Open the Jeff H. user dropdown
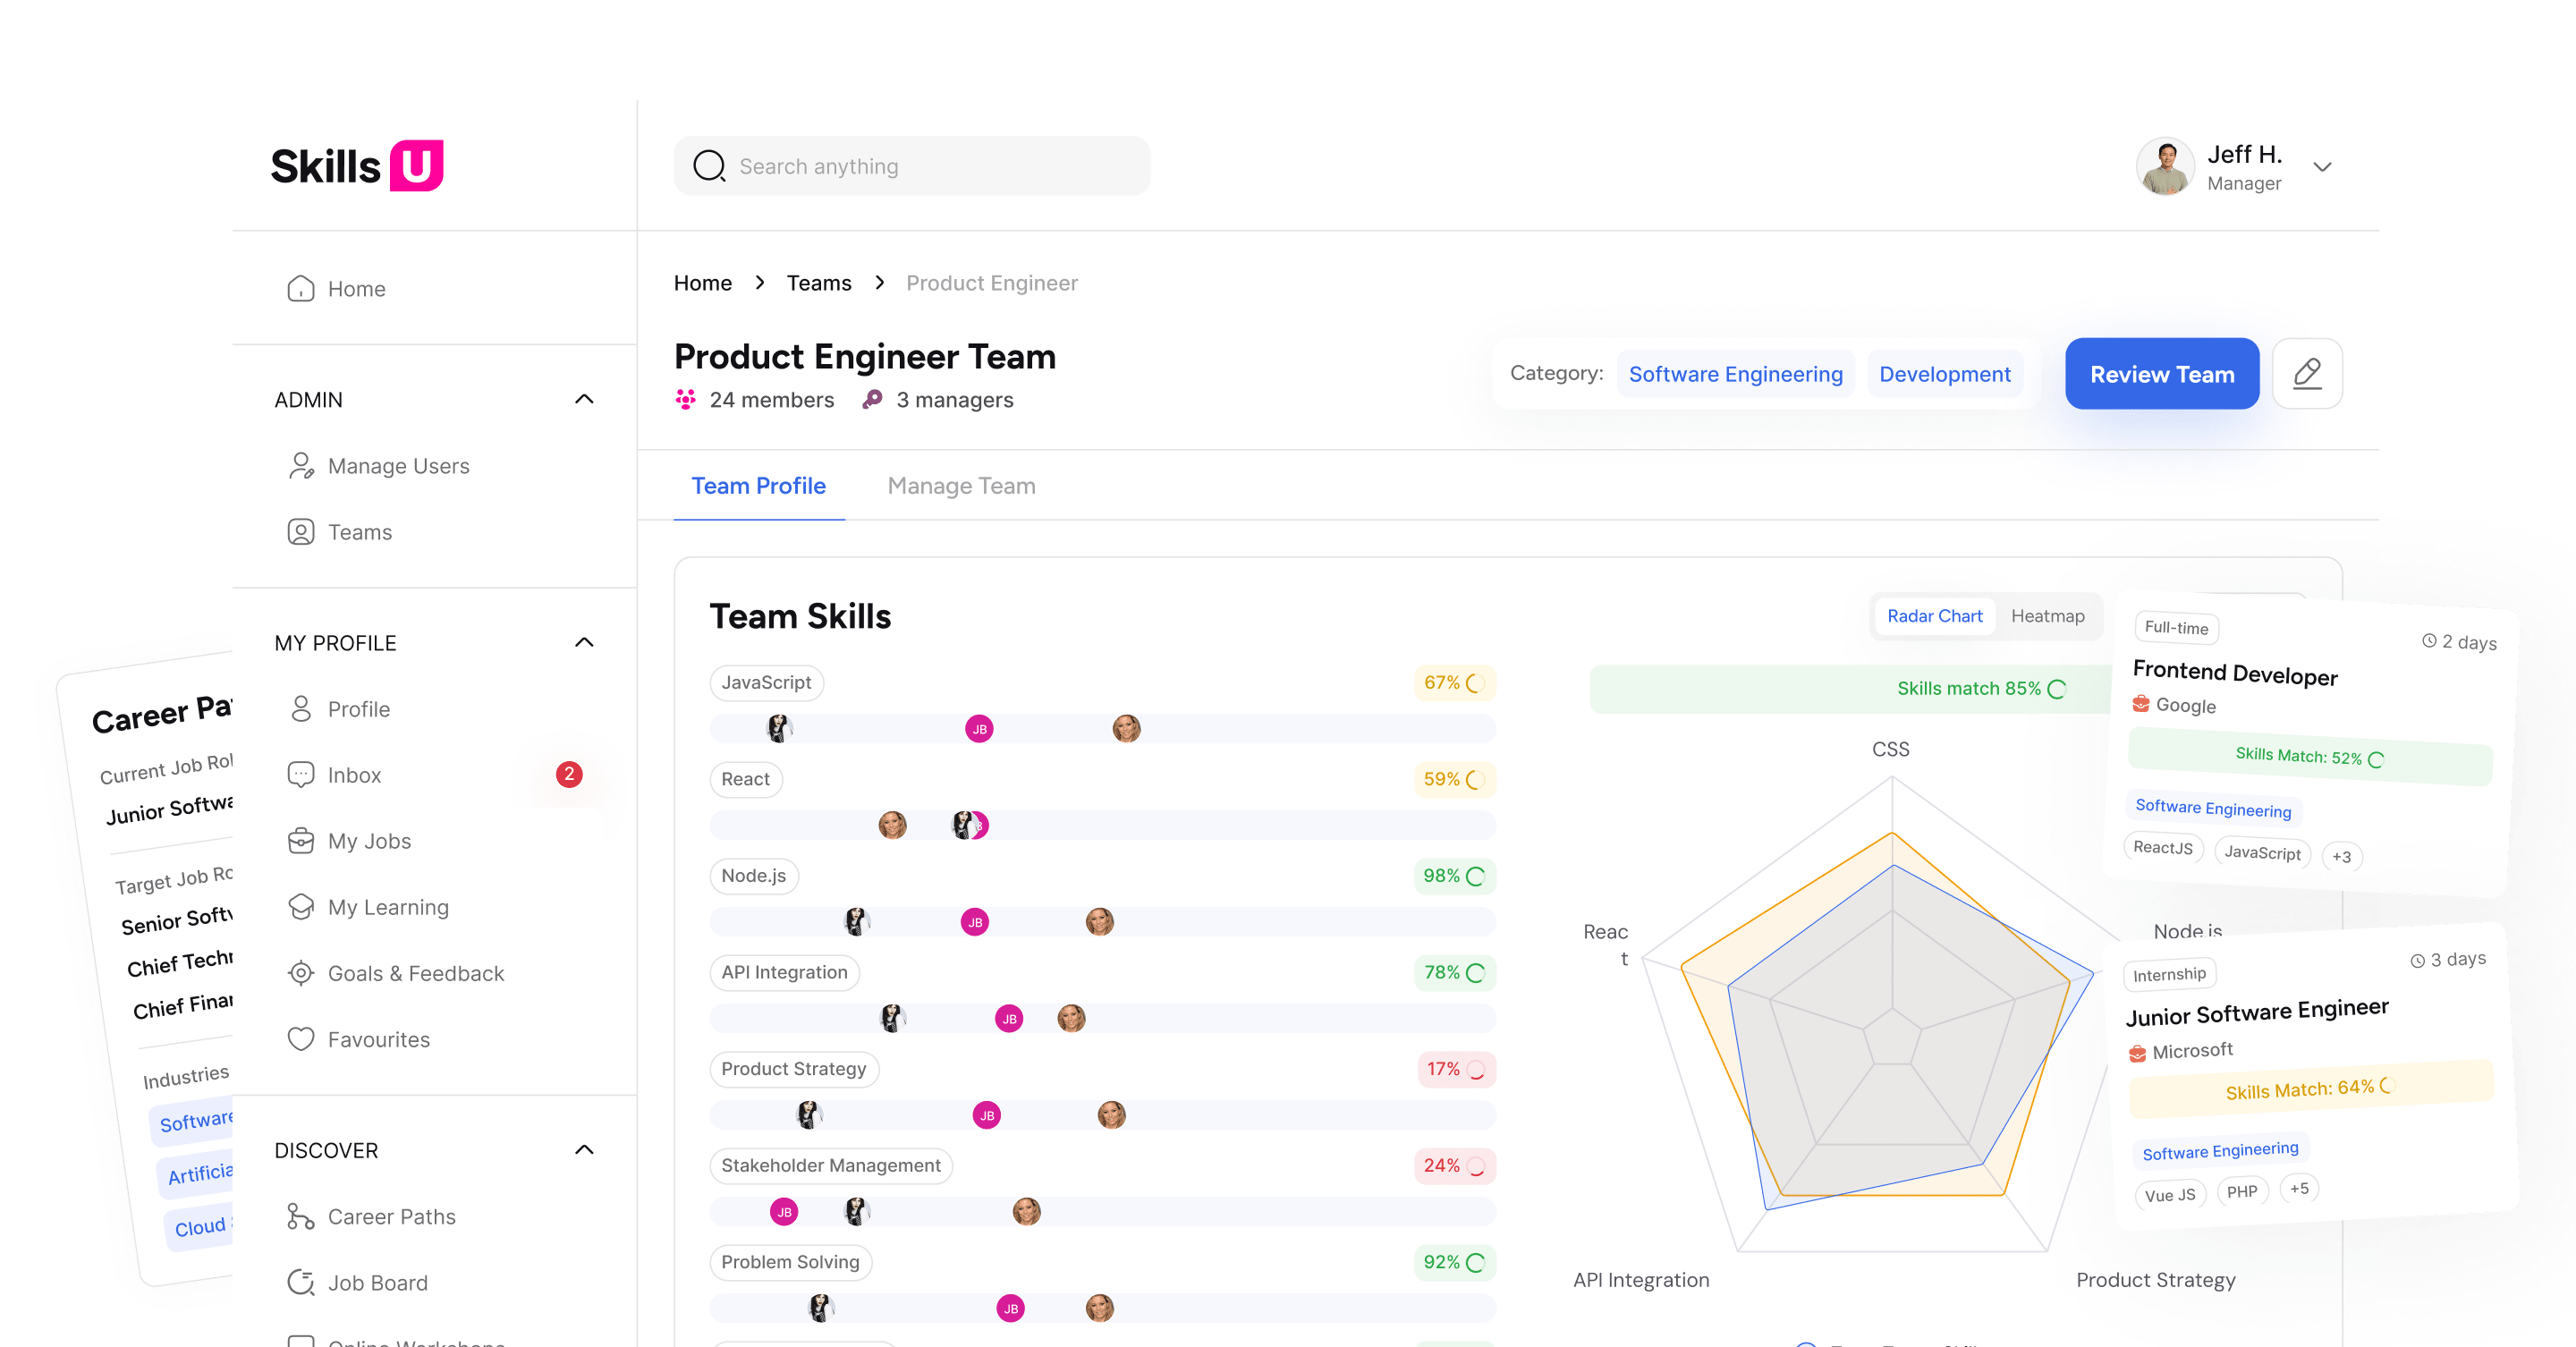 (2322, 167)
